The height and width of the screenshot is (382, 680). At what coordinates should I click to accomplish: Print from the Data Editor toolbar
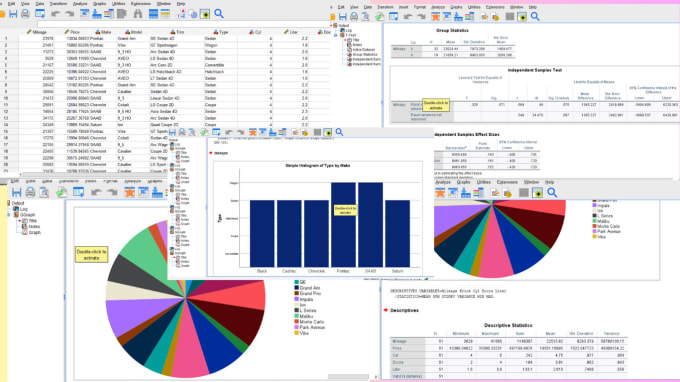pos(25,14)
